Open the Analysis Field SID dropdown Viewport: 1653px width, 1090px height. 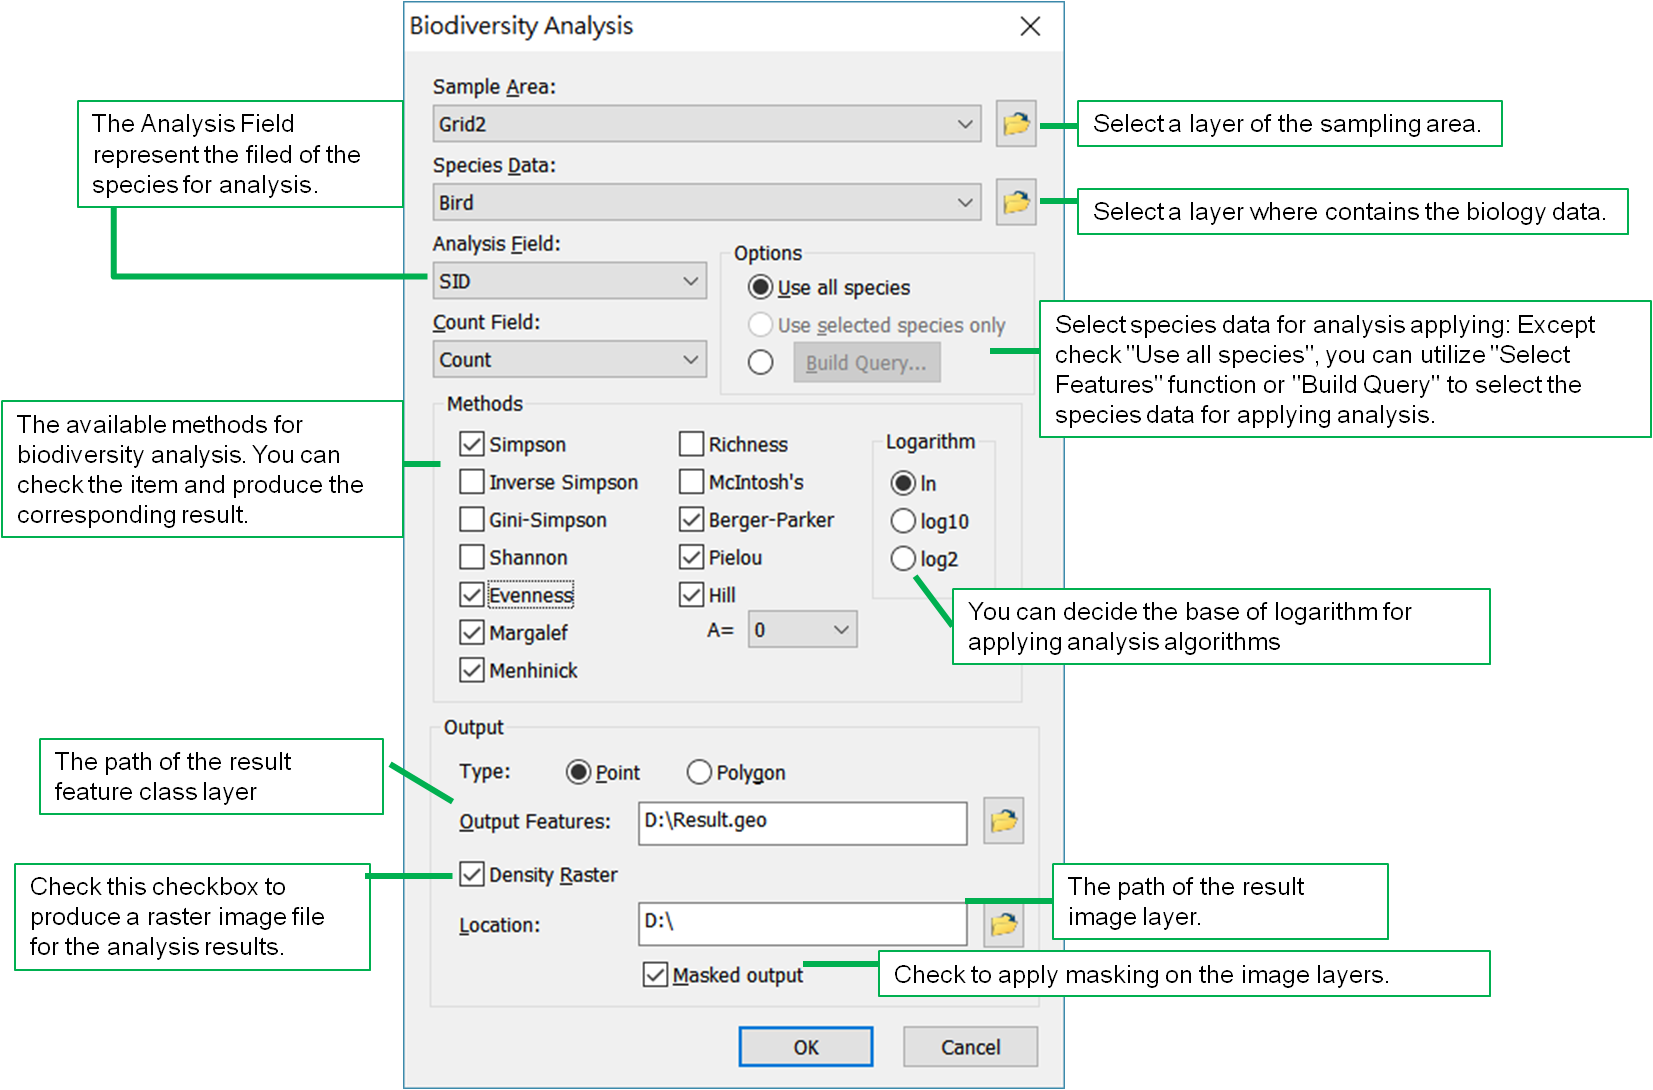point(690,281)
